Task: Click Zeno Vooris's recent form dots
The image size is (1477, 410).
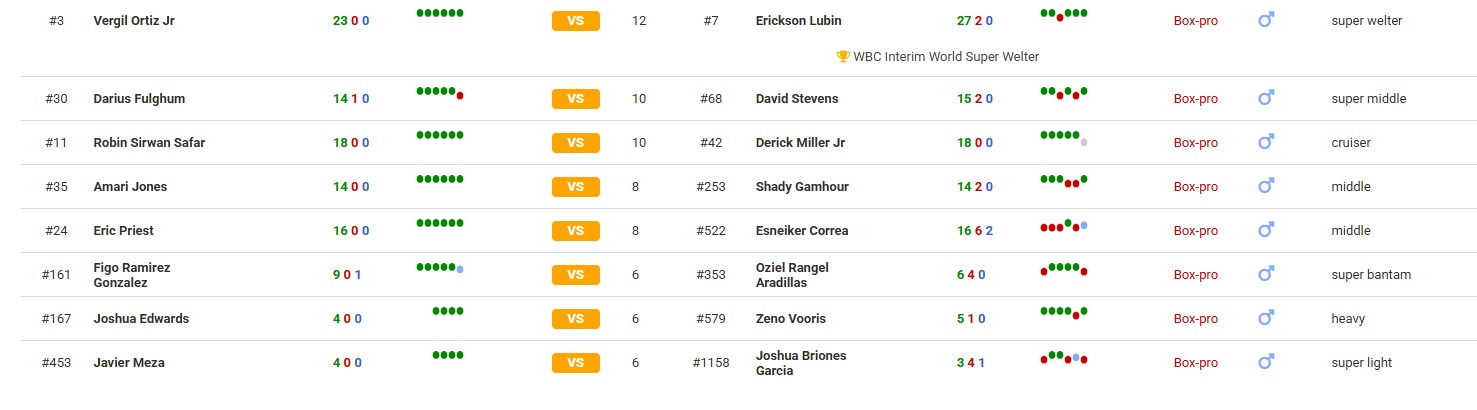Action: tap(1064, 312)
